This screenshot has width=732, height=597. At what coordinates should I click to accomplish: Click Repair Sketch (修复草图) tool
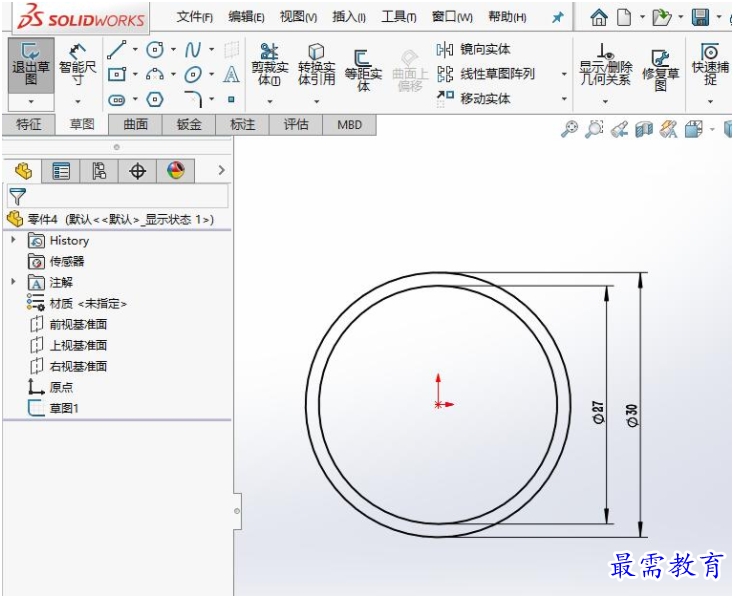tap(661, 70)
